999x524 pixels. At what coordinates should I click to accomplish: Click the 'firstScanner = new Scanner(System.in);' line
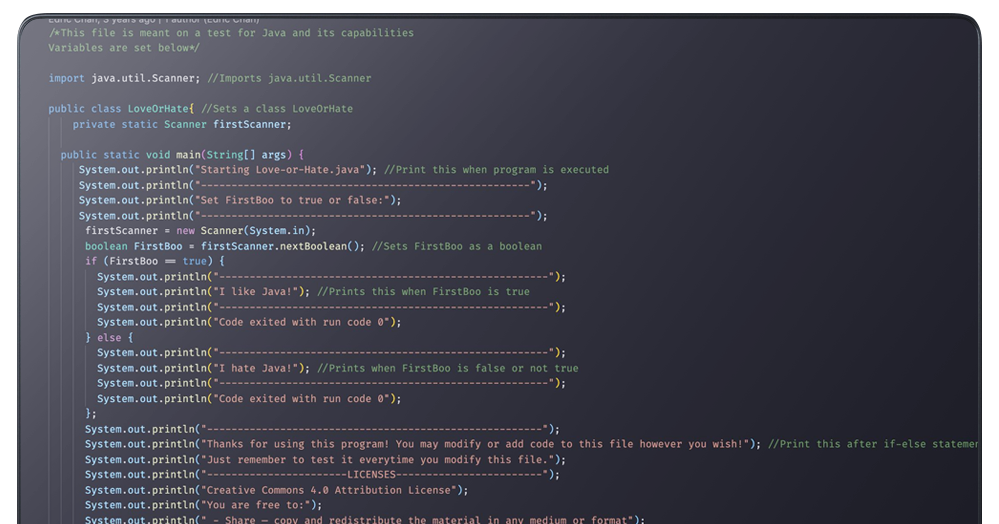[201, 231]
